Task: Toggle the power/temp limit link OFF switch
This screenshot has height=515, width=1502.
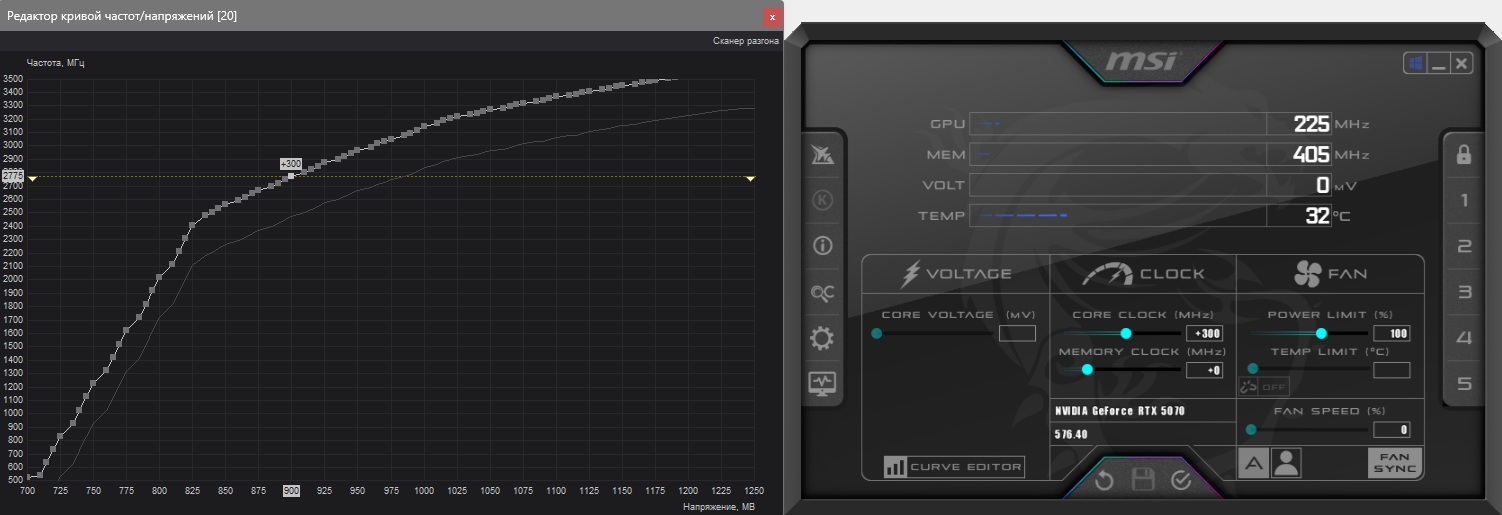Action: point(1264,387)
